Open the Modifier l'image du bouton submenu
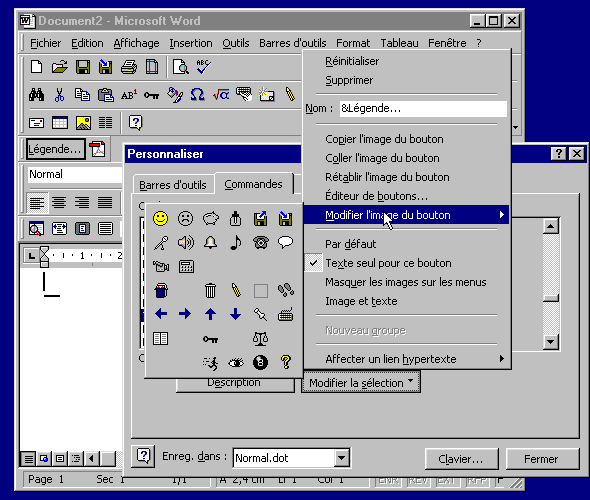The height and width of the screenshot is (500, 590). click(406, 215)
